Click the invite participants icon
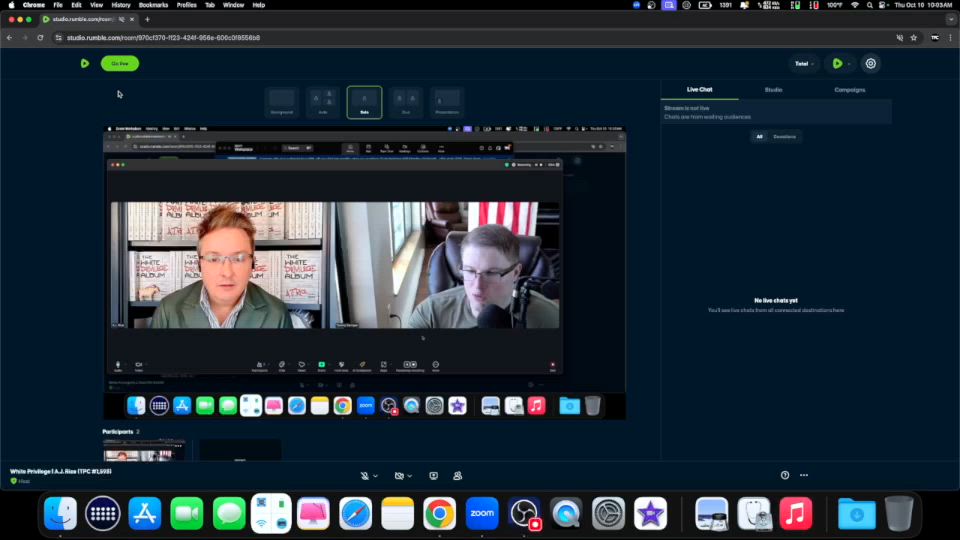Screen dimensions: 960x540 click(457, 476)
